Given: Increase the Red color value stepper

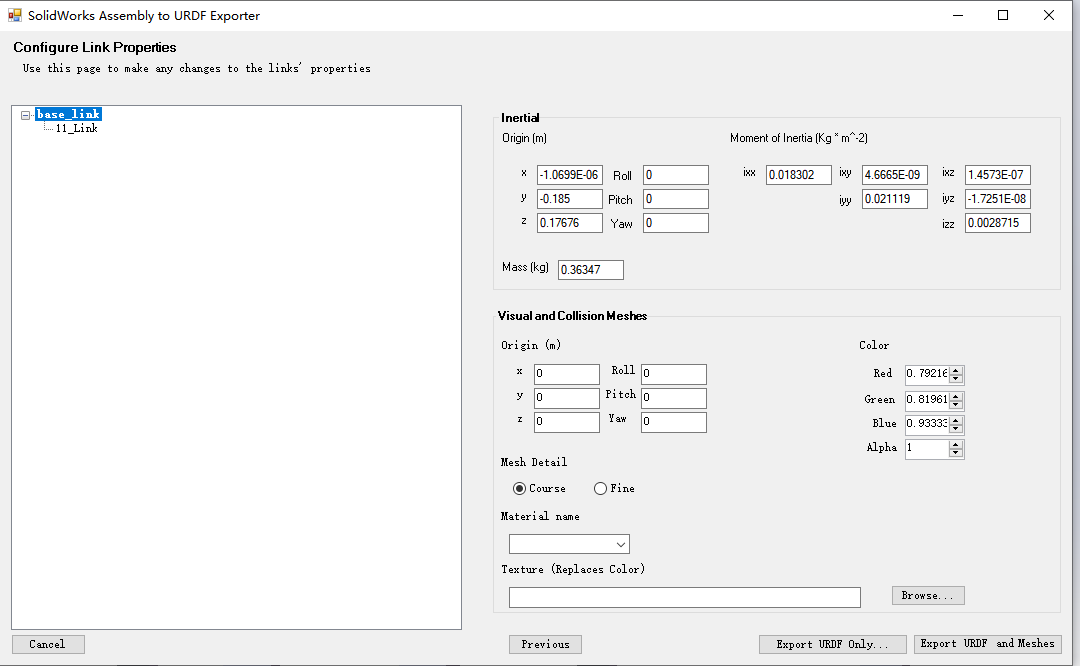Looking at the screenshot, I should click(956, 370).
